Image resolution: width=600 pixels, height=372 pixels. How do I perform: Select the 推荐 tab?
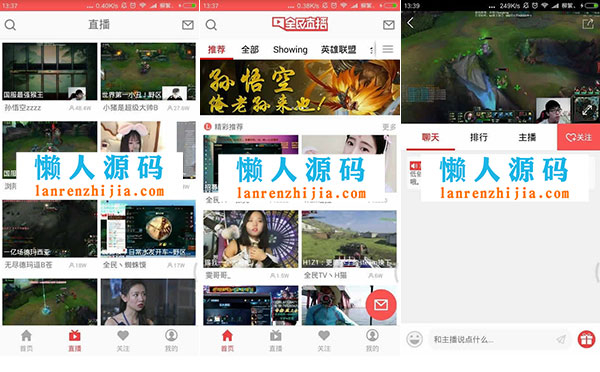[217, 49]
